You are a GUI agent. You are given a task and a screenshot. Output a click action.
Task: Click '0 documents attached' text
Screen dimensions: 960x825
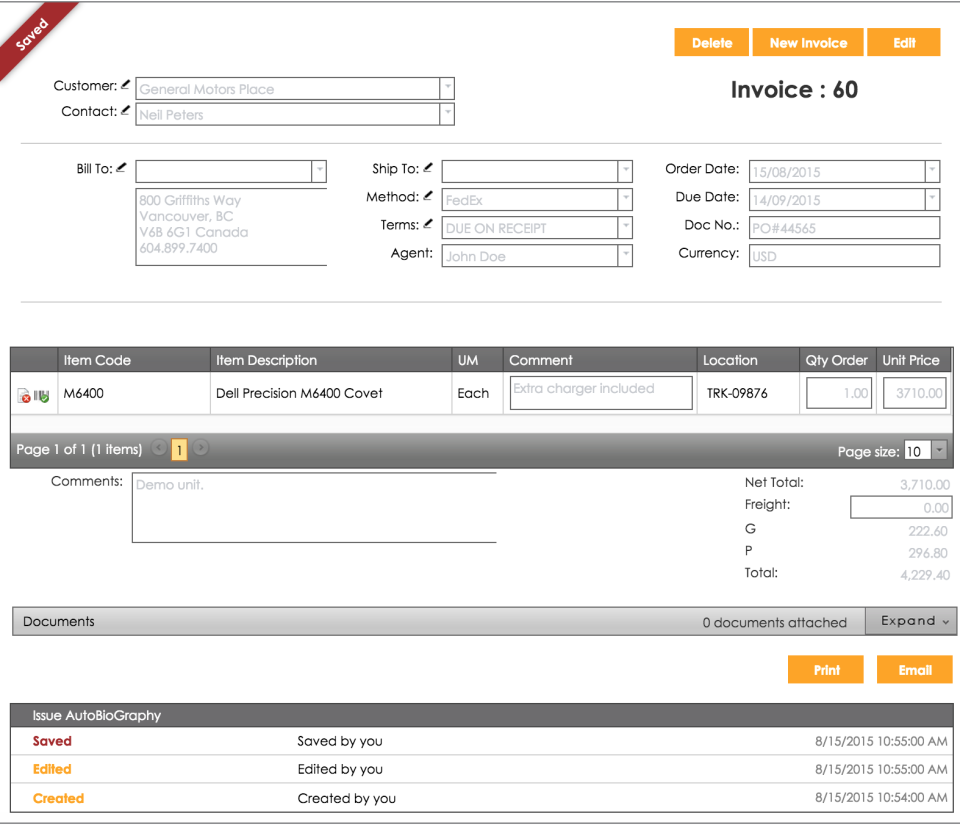[x=774, y=622]
